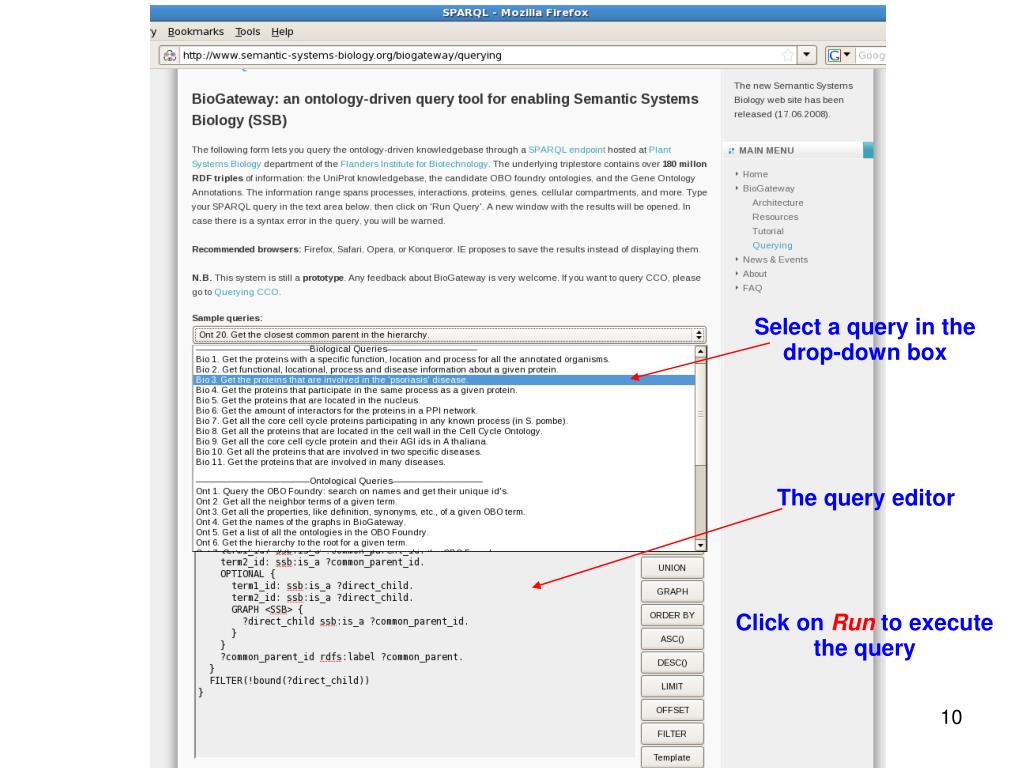1024x768 pixels.
Task: Click the dropdown list scroll-down arrow
Action: pos(701,545)
